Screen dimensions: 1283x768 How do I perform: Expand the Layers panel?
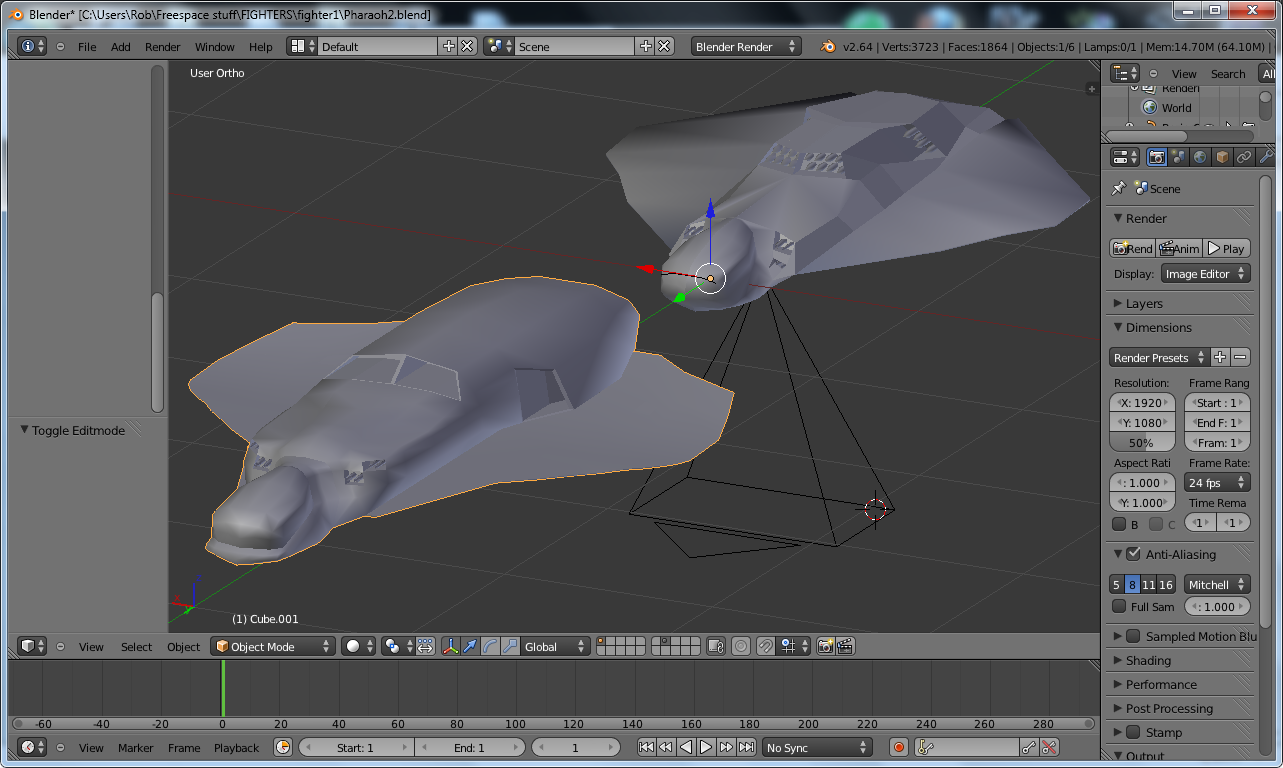coord(1143,303)
